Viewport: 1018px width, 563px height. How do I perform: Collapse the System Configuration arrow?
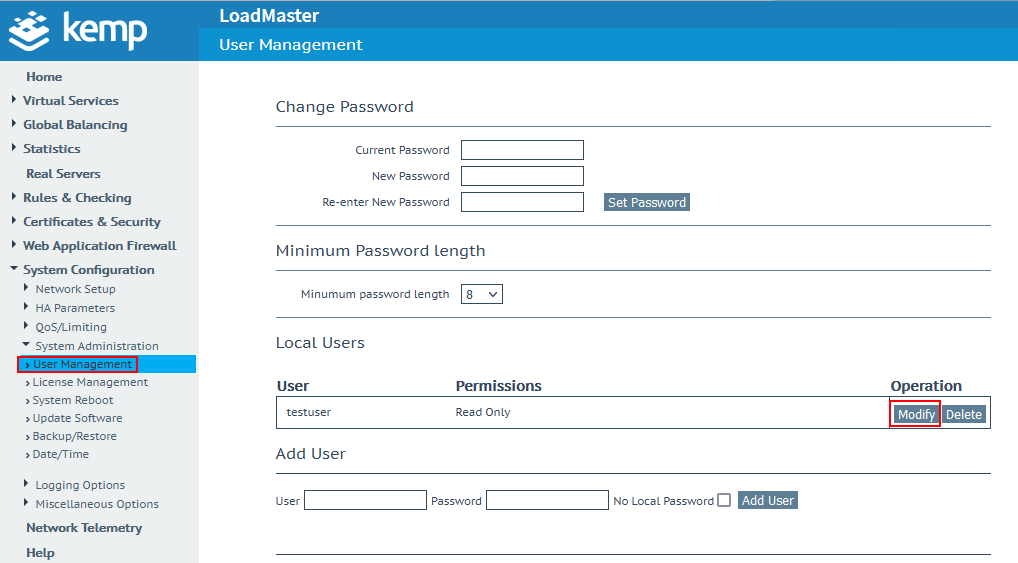(x=14, y=268)
